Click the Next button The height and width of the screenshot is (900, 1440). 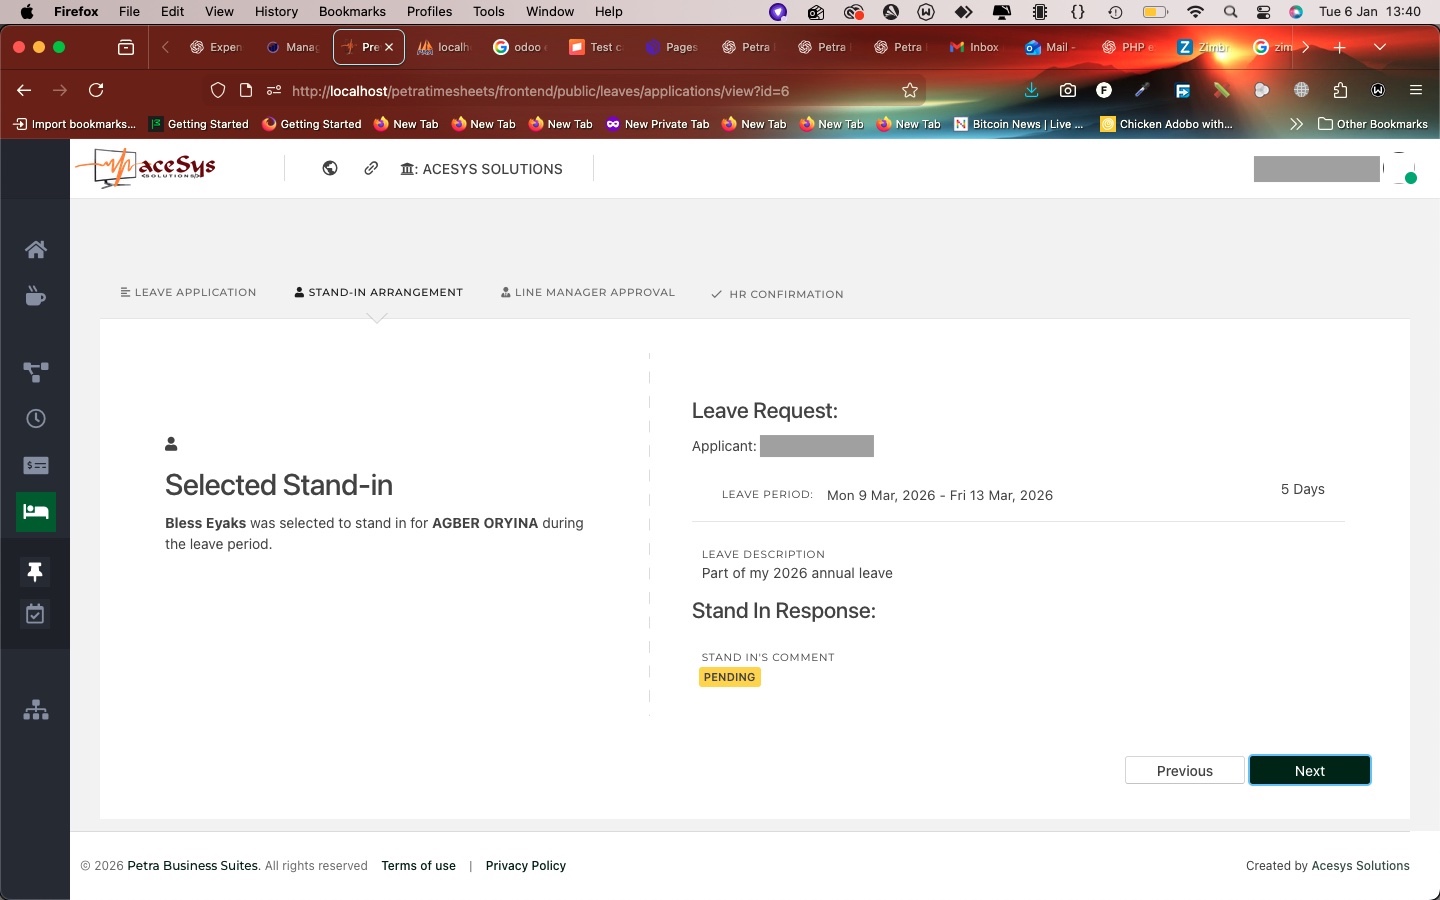tap(1309, 771)
